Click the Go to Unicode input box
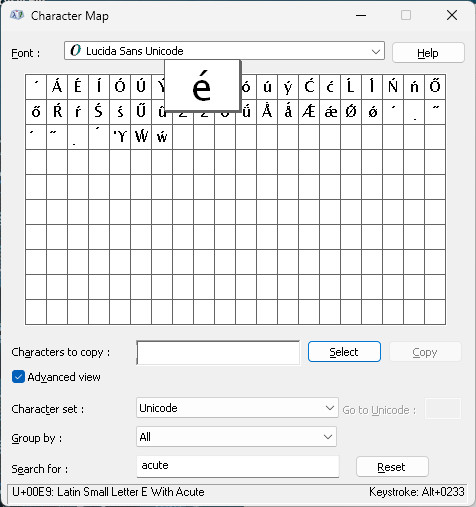The image size is (476, 507). tap(443, 409)
